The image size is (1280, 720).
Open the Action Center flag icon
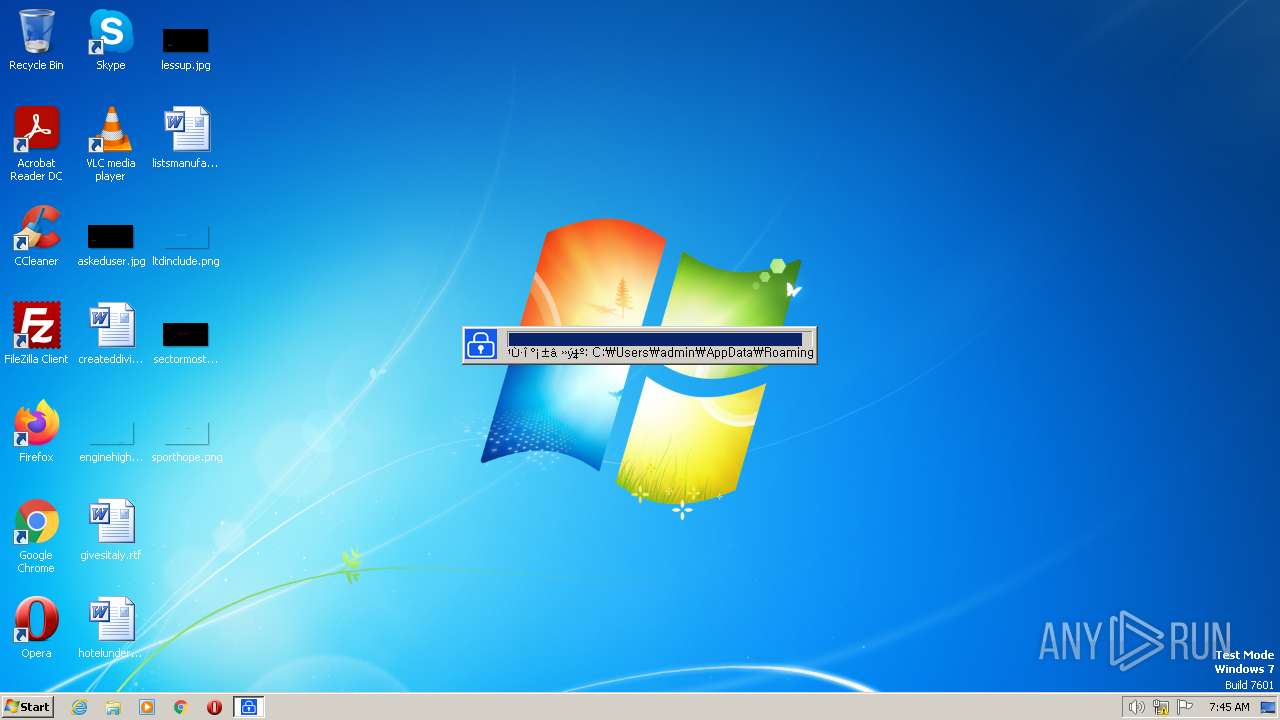click(x=1185, y=707)
